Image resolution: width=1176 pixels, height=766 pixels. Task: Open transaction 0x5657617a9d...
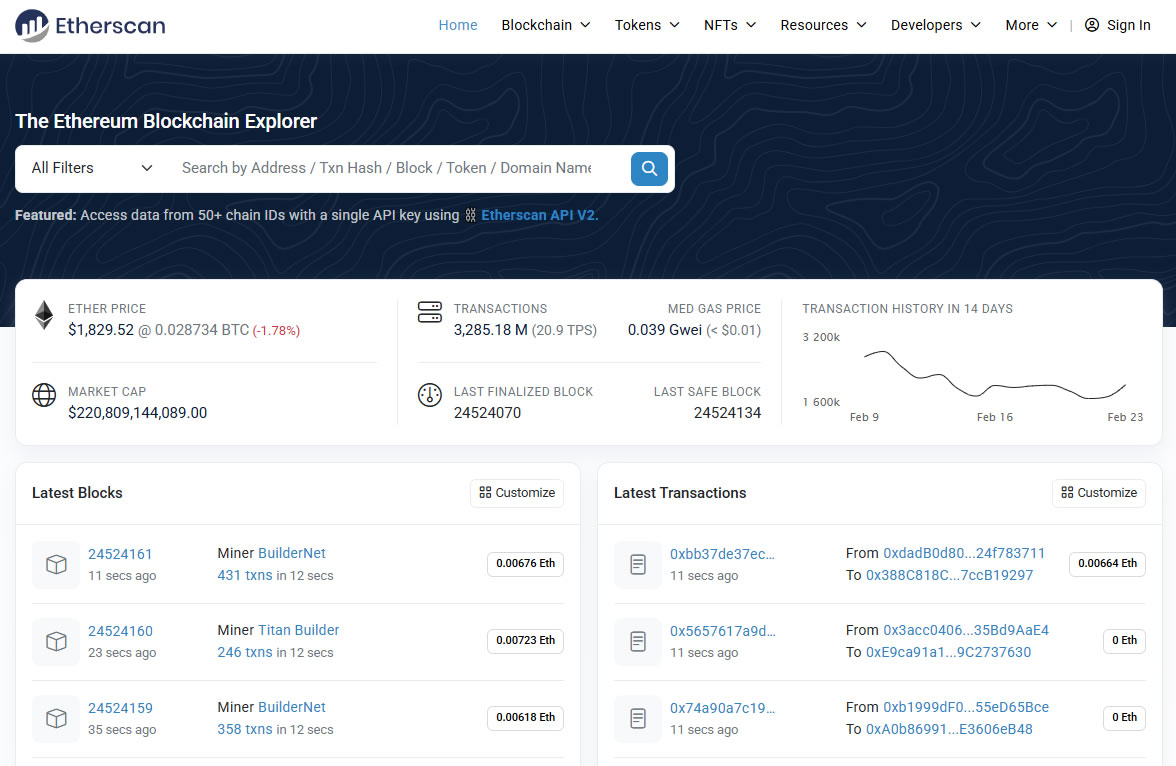[723, 631]
